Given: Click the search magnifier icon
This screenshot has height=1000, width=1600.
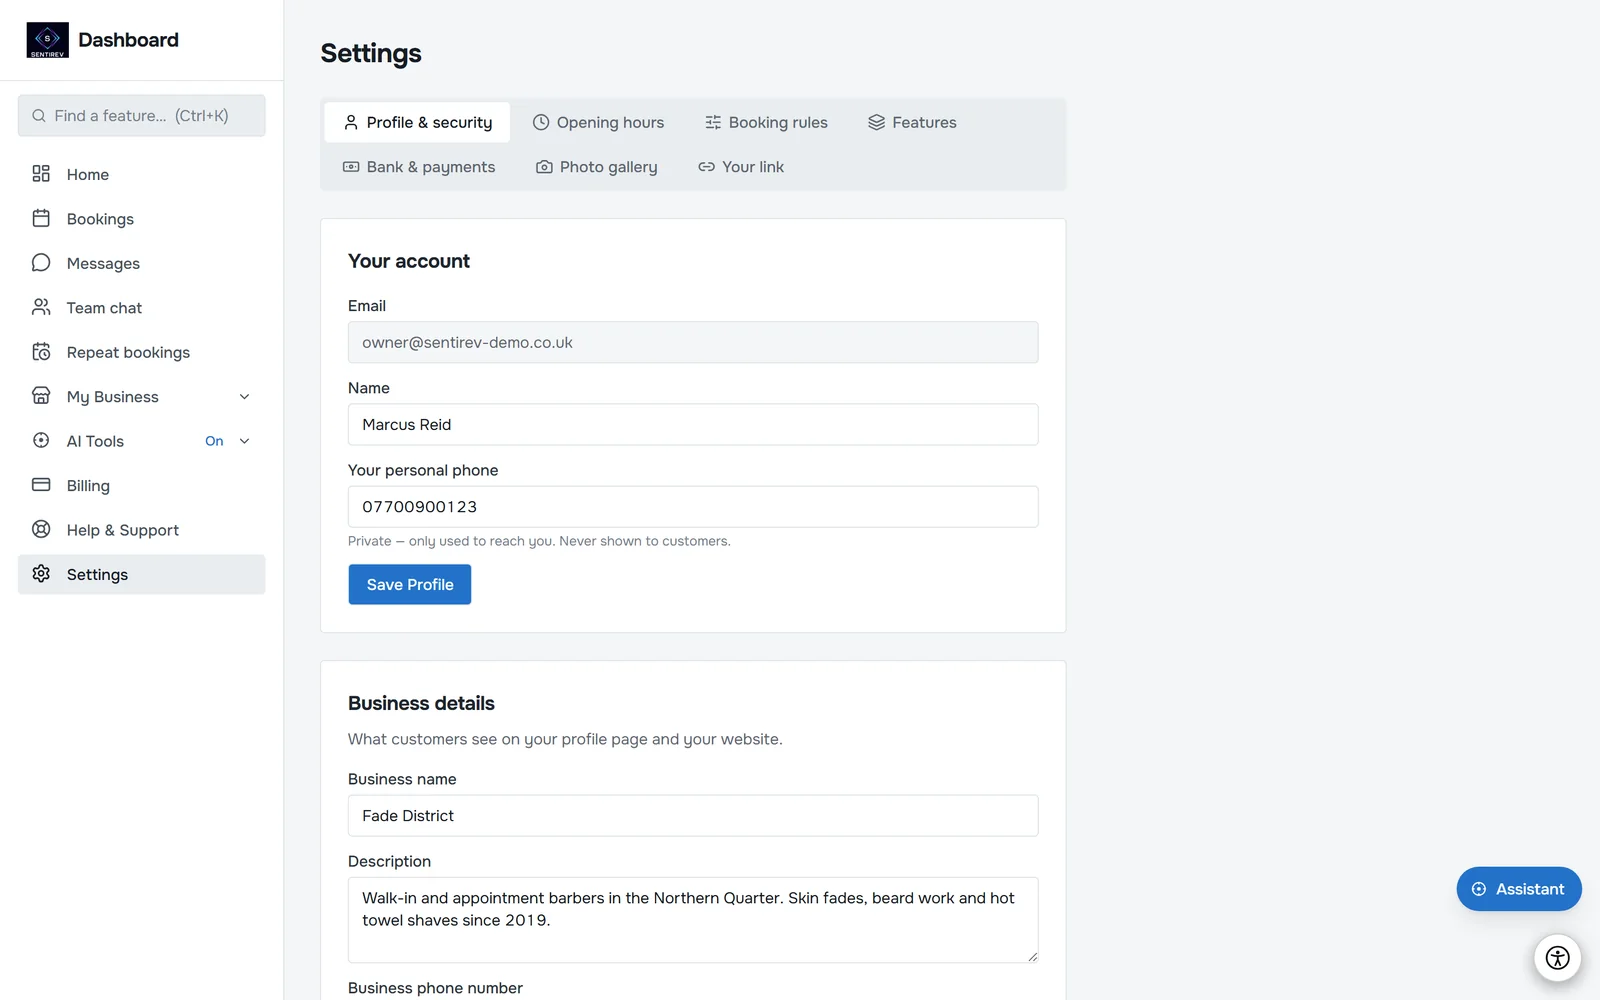Looking at the screenshot, I should (x=39, y=116).
